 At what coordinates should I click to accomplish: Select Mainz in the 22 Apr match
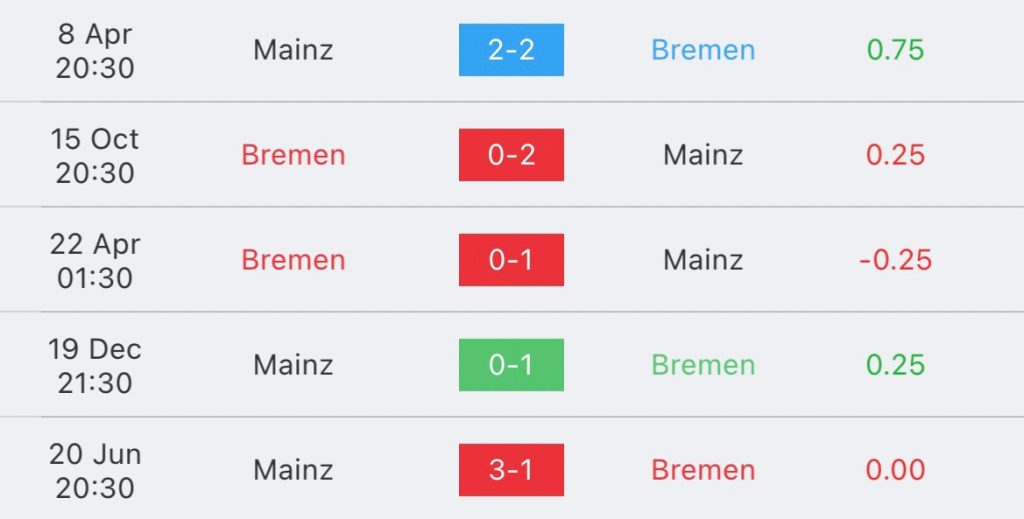(703, 260)
